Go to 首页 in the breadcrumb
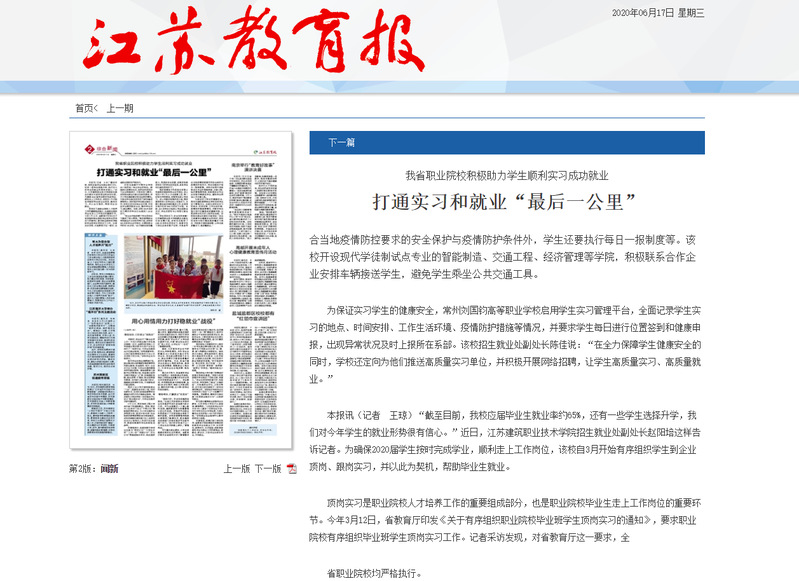This screenshot has width=799, height=581. (85, 108)
